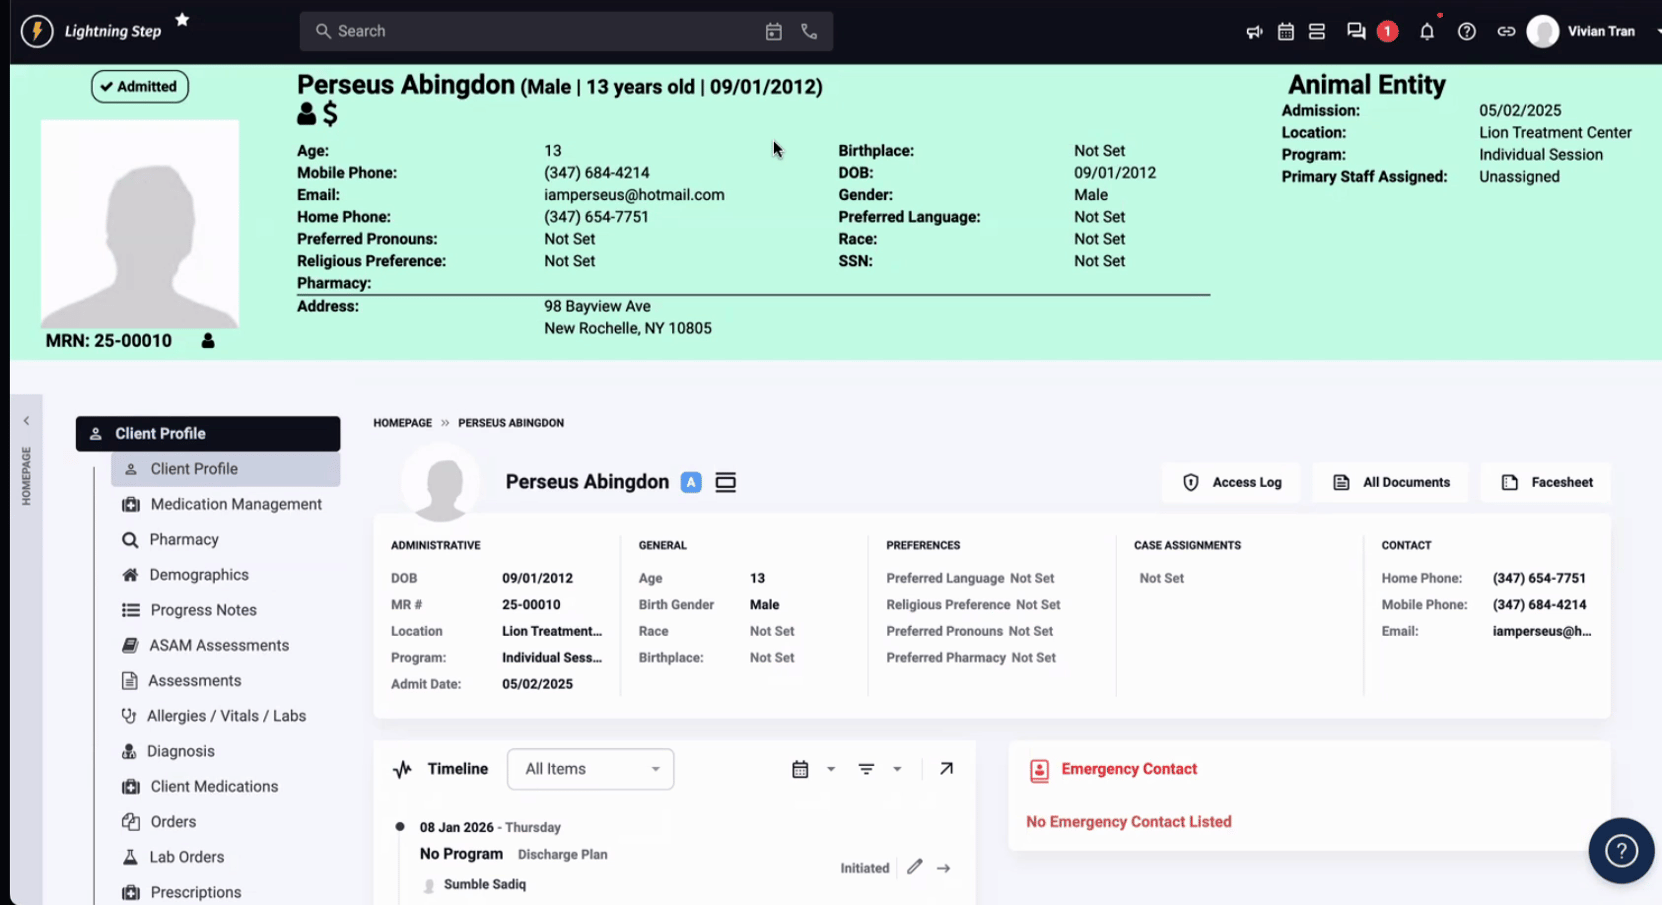Click the phone icon in search bar
Viewport: 1662px width, 905px height.
[x=809, y=32]
